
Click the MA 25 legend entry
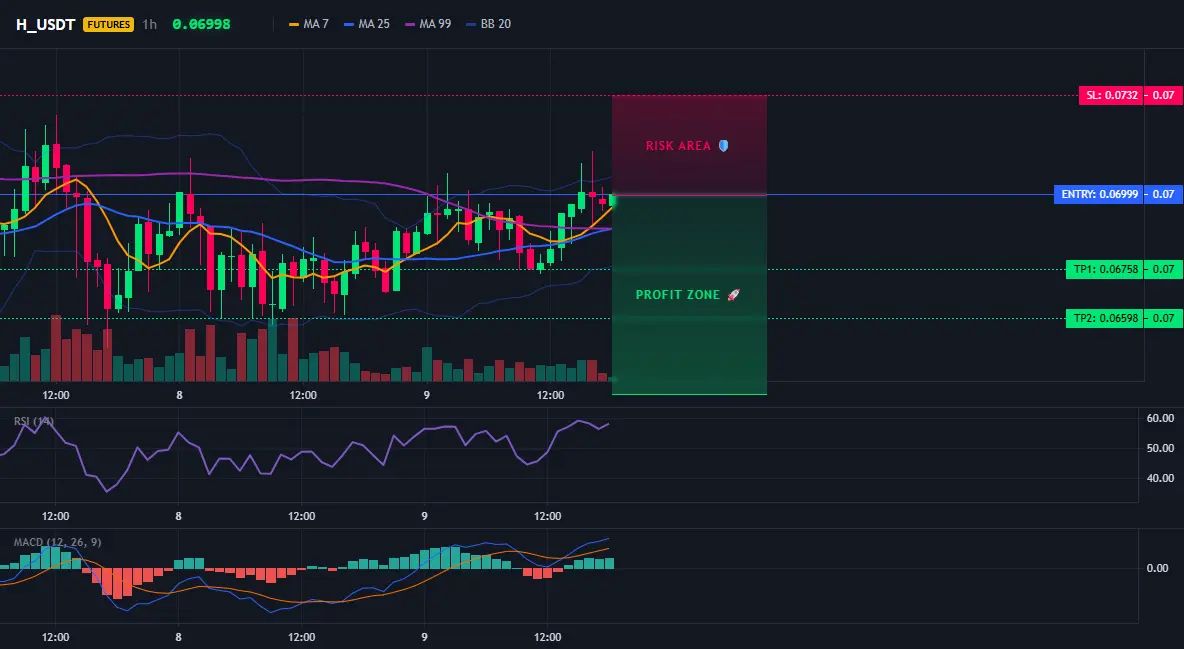367,24
